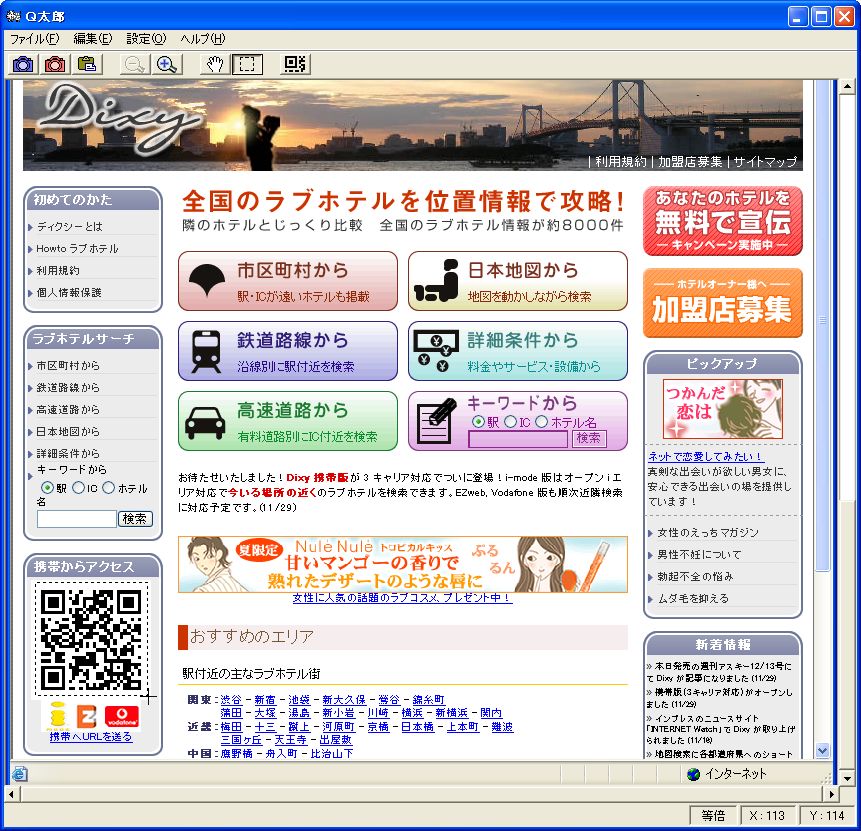Open the サイトマップ link in the header
The image size is (861, 831).
(x=765, y=161)
